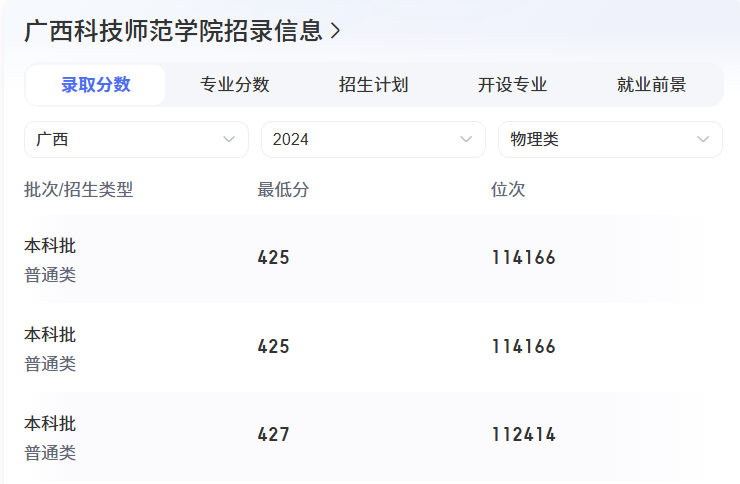Click chevron in the 2024 selector
740x484 pixels.
[x=466, y=140]
